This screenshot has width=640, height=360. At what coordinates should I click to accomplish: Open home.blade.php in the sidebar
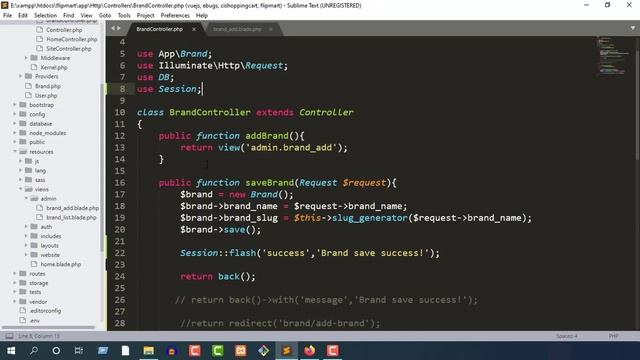click(61, 264)
